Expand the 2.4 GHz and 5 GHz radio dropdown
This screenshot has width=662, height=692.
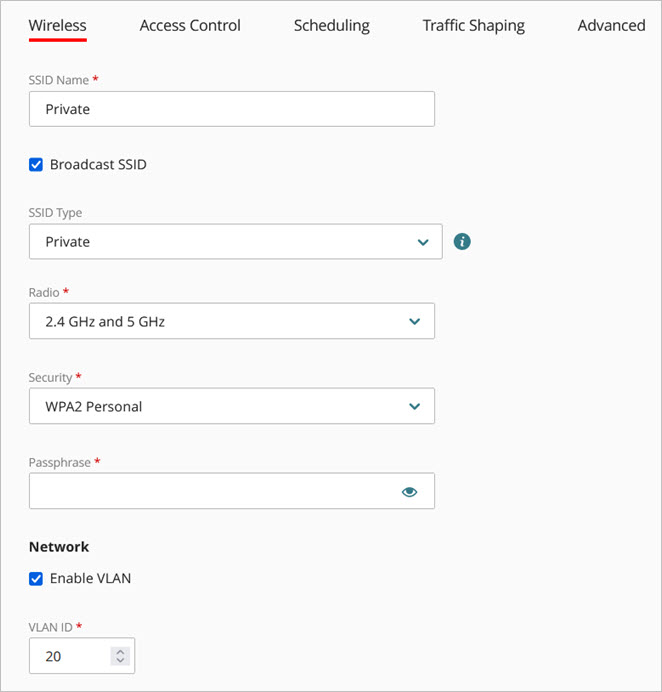pyautogui.click(x=220, y=321)
